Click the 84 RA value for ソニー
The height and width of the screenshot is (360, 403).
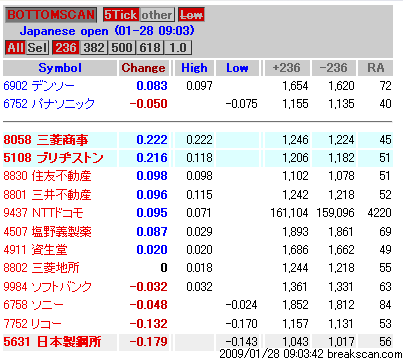coord(385,305)
